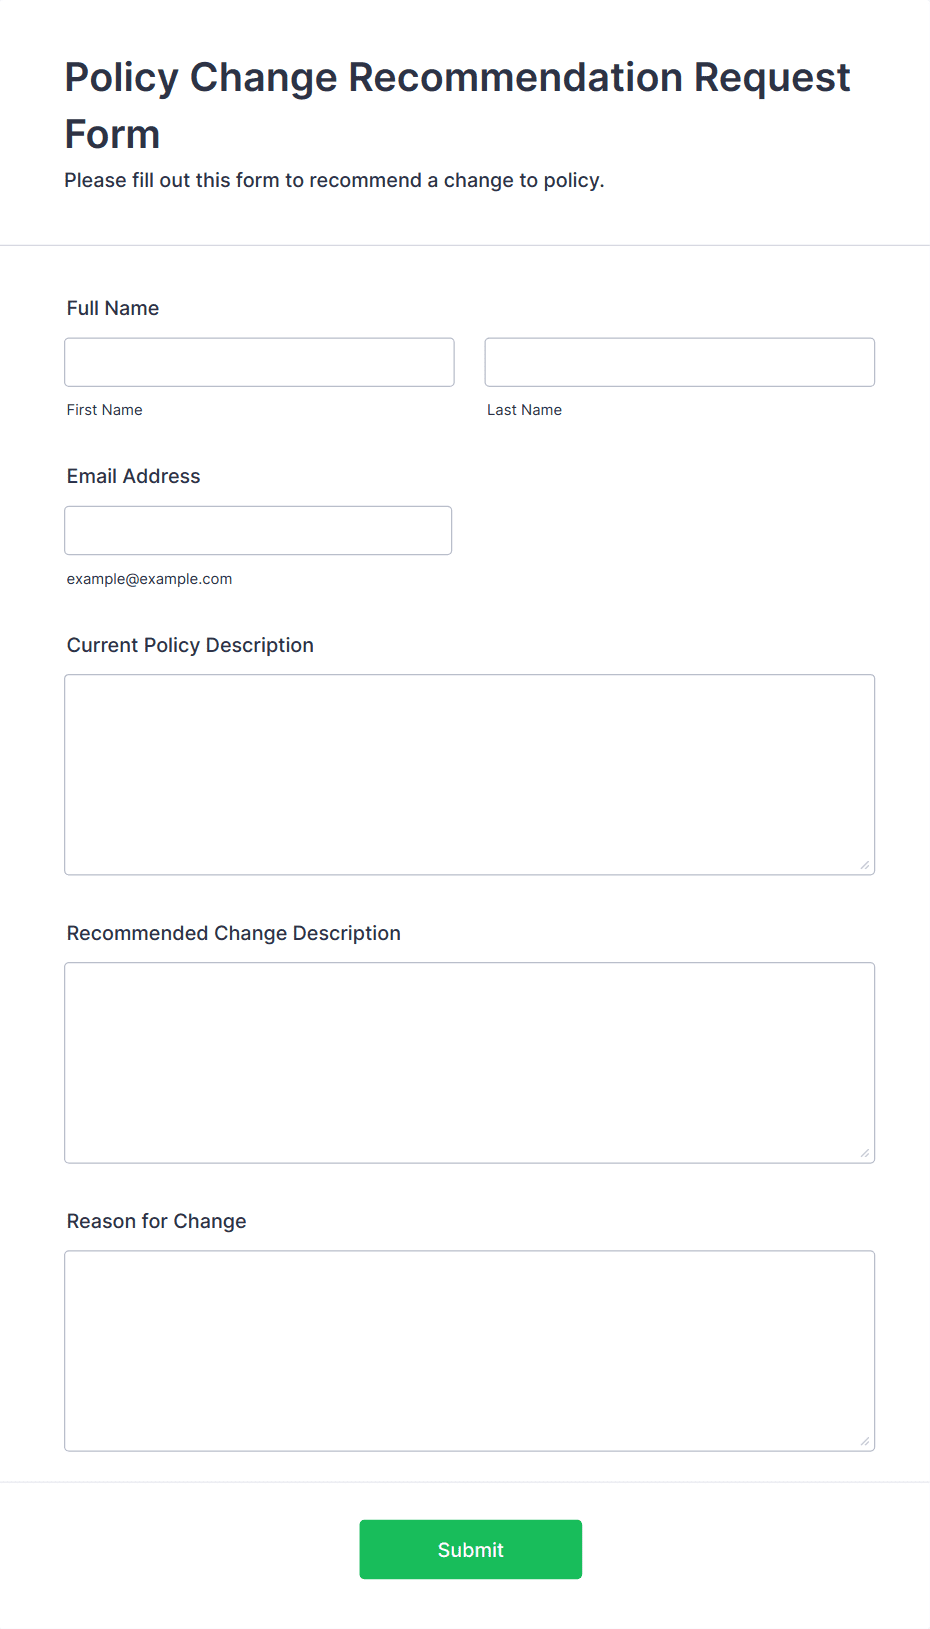The height and width of the screenshot is (1629, 930).
Task: Click the Current Policy Description resize handle
Action: tap(865, 865)
